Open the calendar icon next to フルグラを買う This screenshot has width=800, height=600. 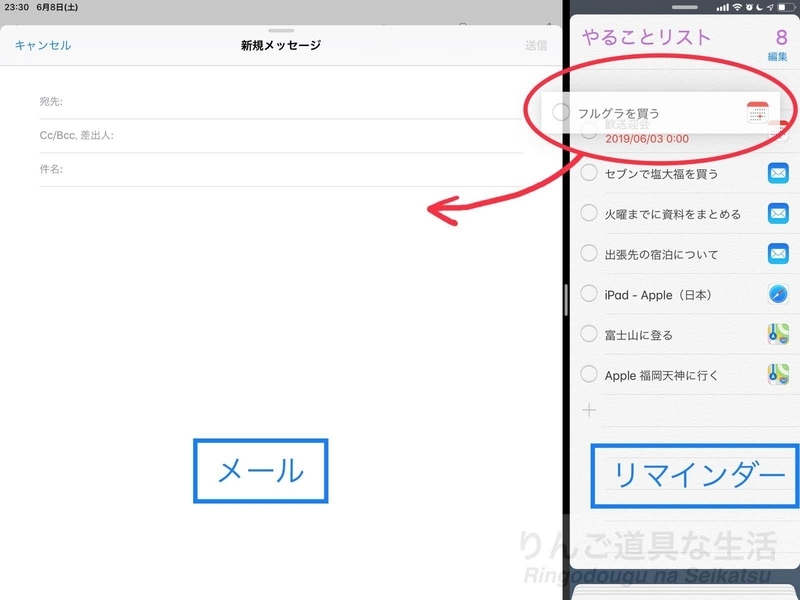pyautogui.click(x=757, y=112)
